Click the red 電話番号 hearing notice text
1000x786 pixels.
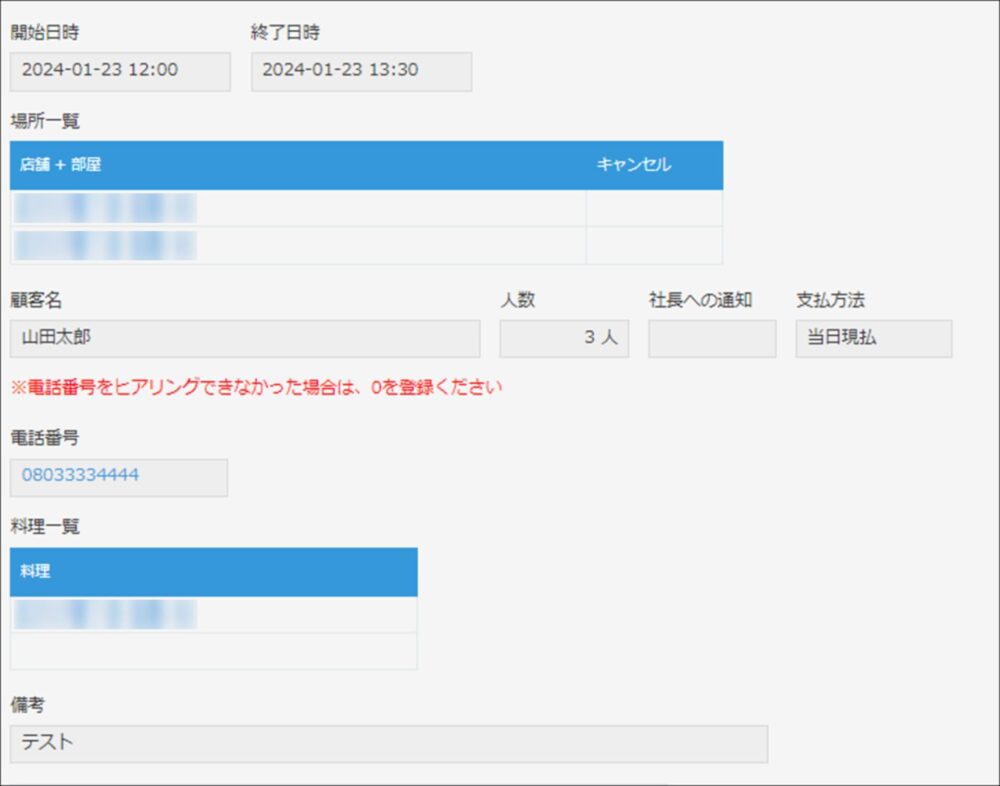tap(256, 387)
